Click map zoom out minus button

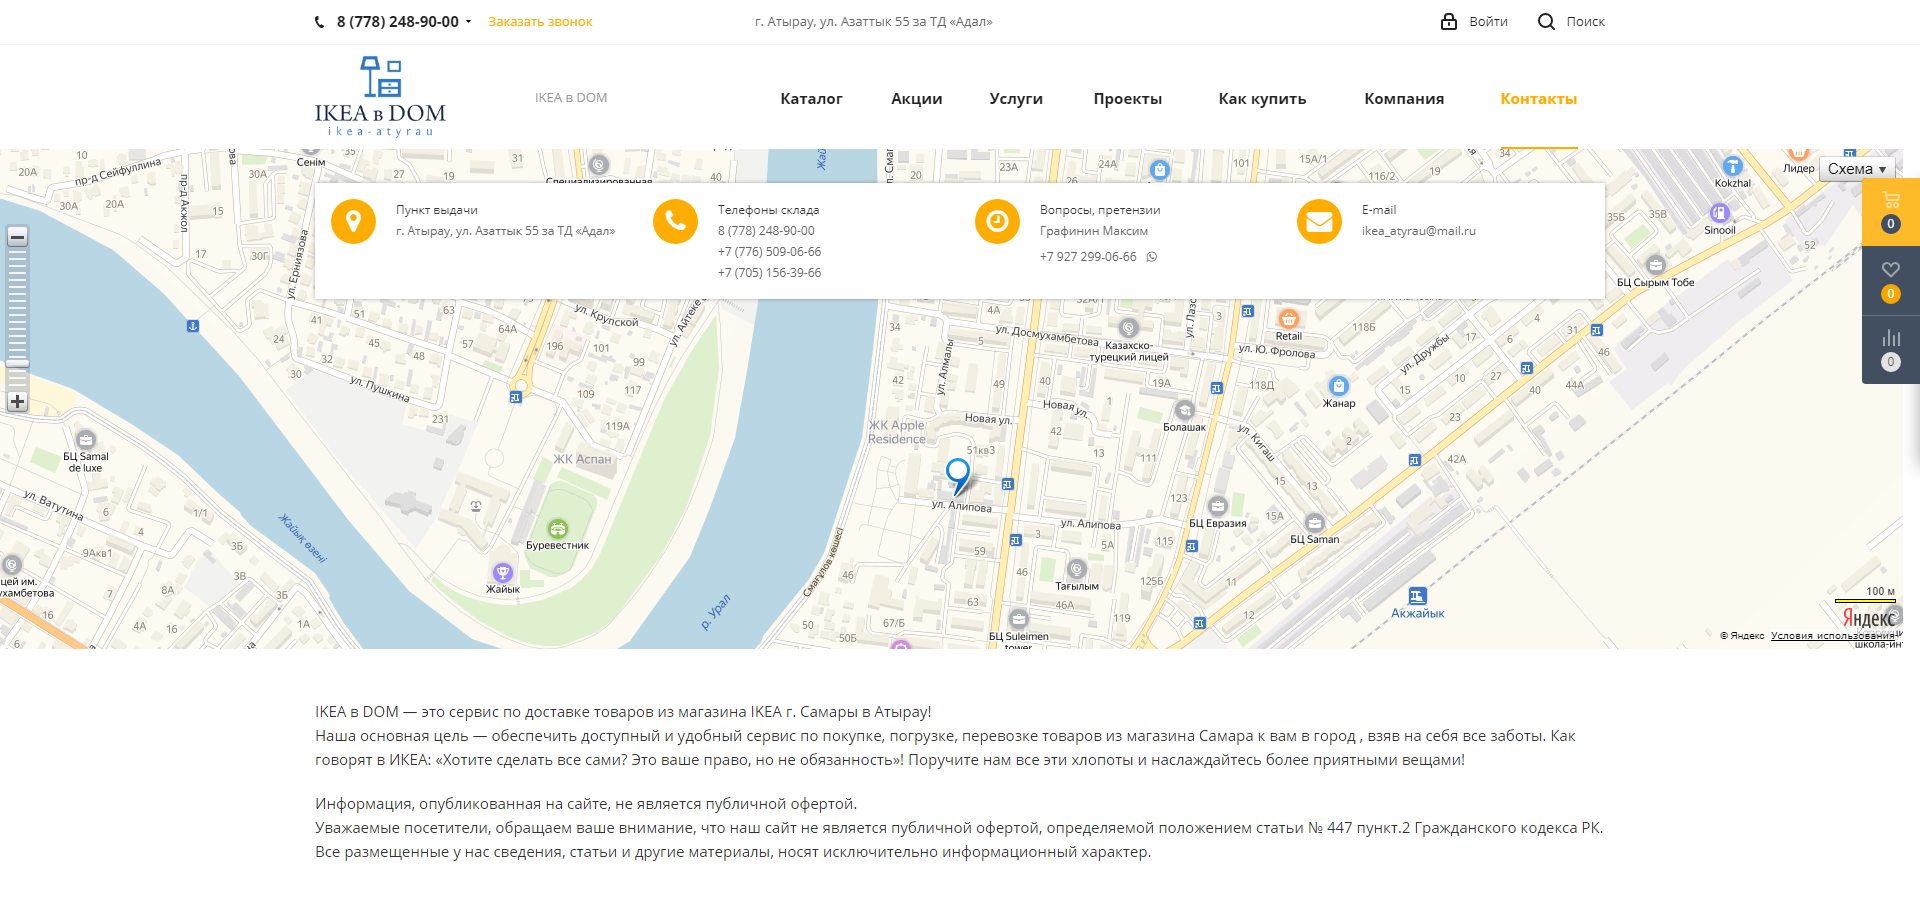pyautogui.click(x=17, y=237)
